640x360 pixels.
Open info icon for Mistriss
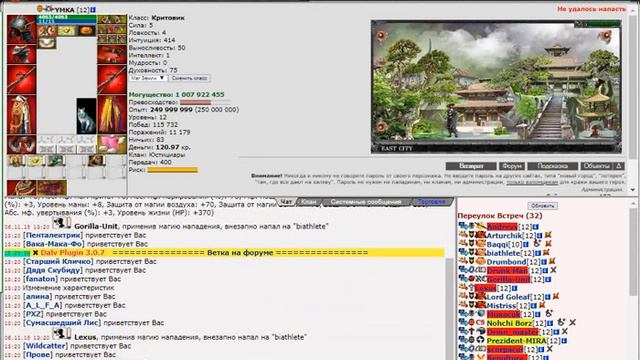(533, 306)
